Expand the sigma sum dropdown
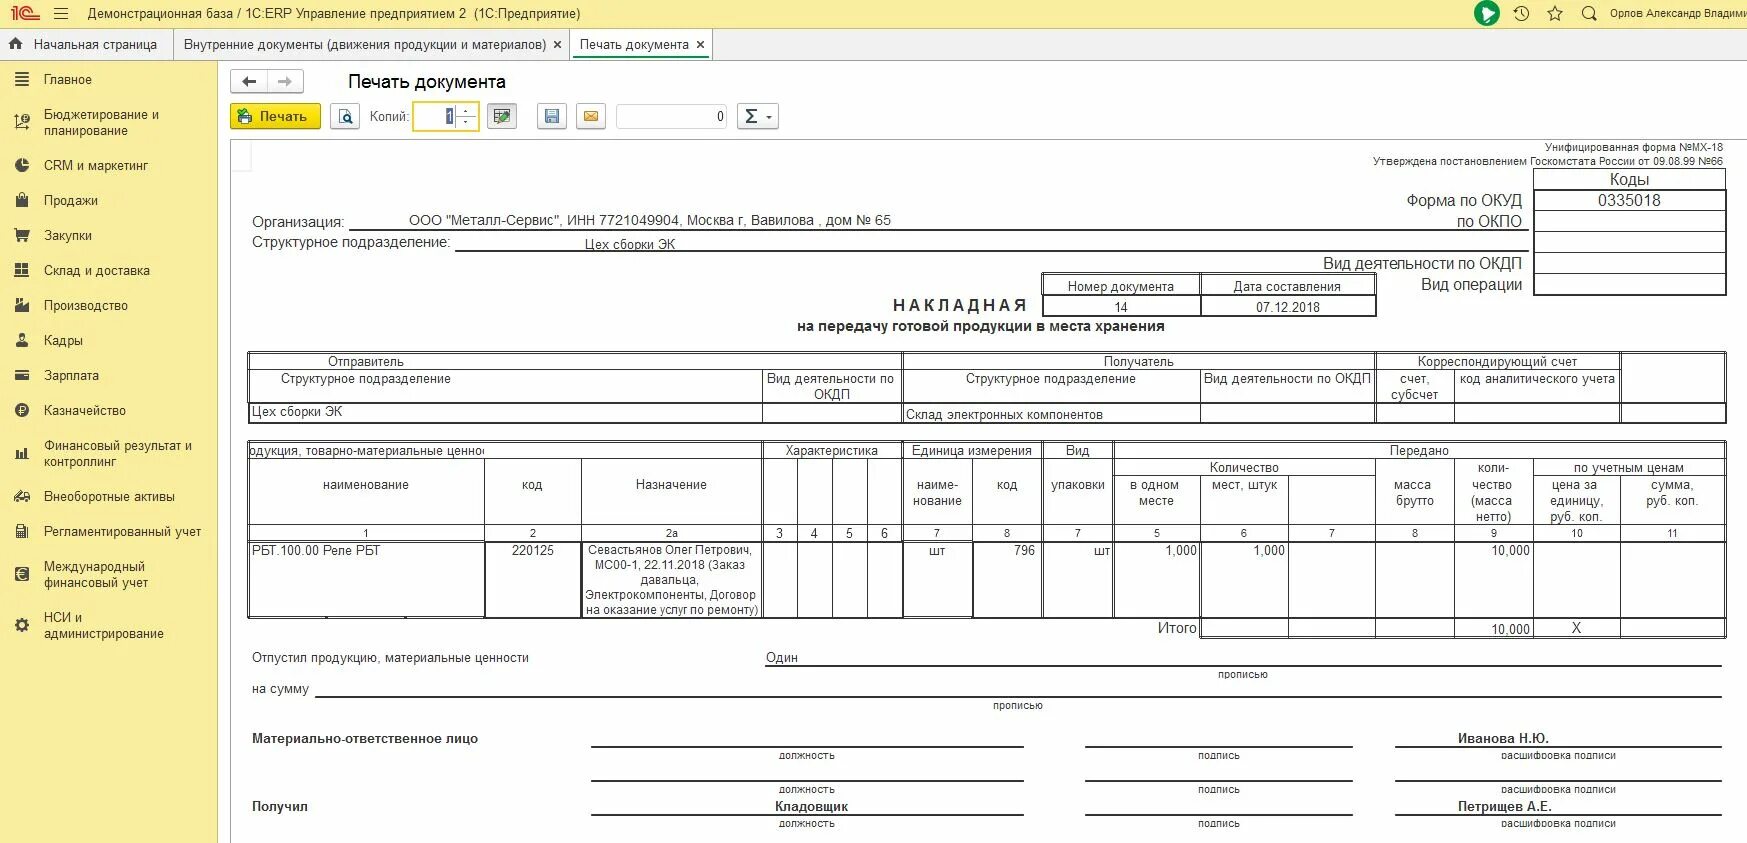Viewport: 1747px width, 843px height. 757,117
